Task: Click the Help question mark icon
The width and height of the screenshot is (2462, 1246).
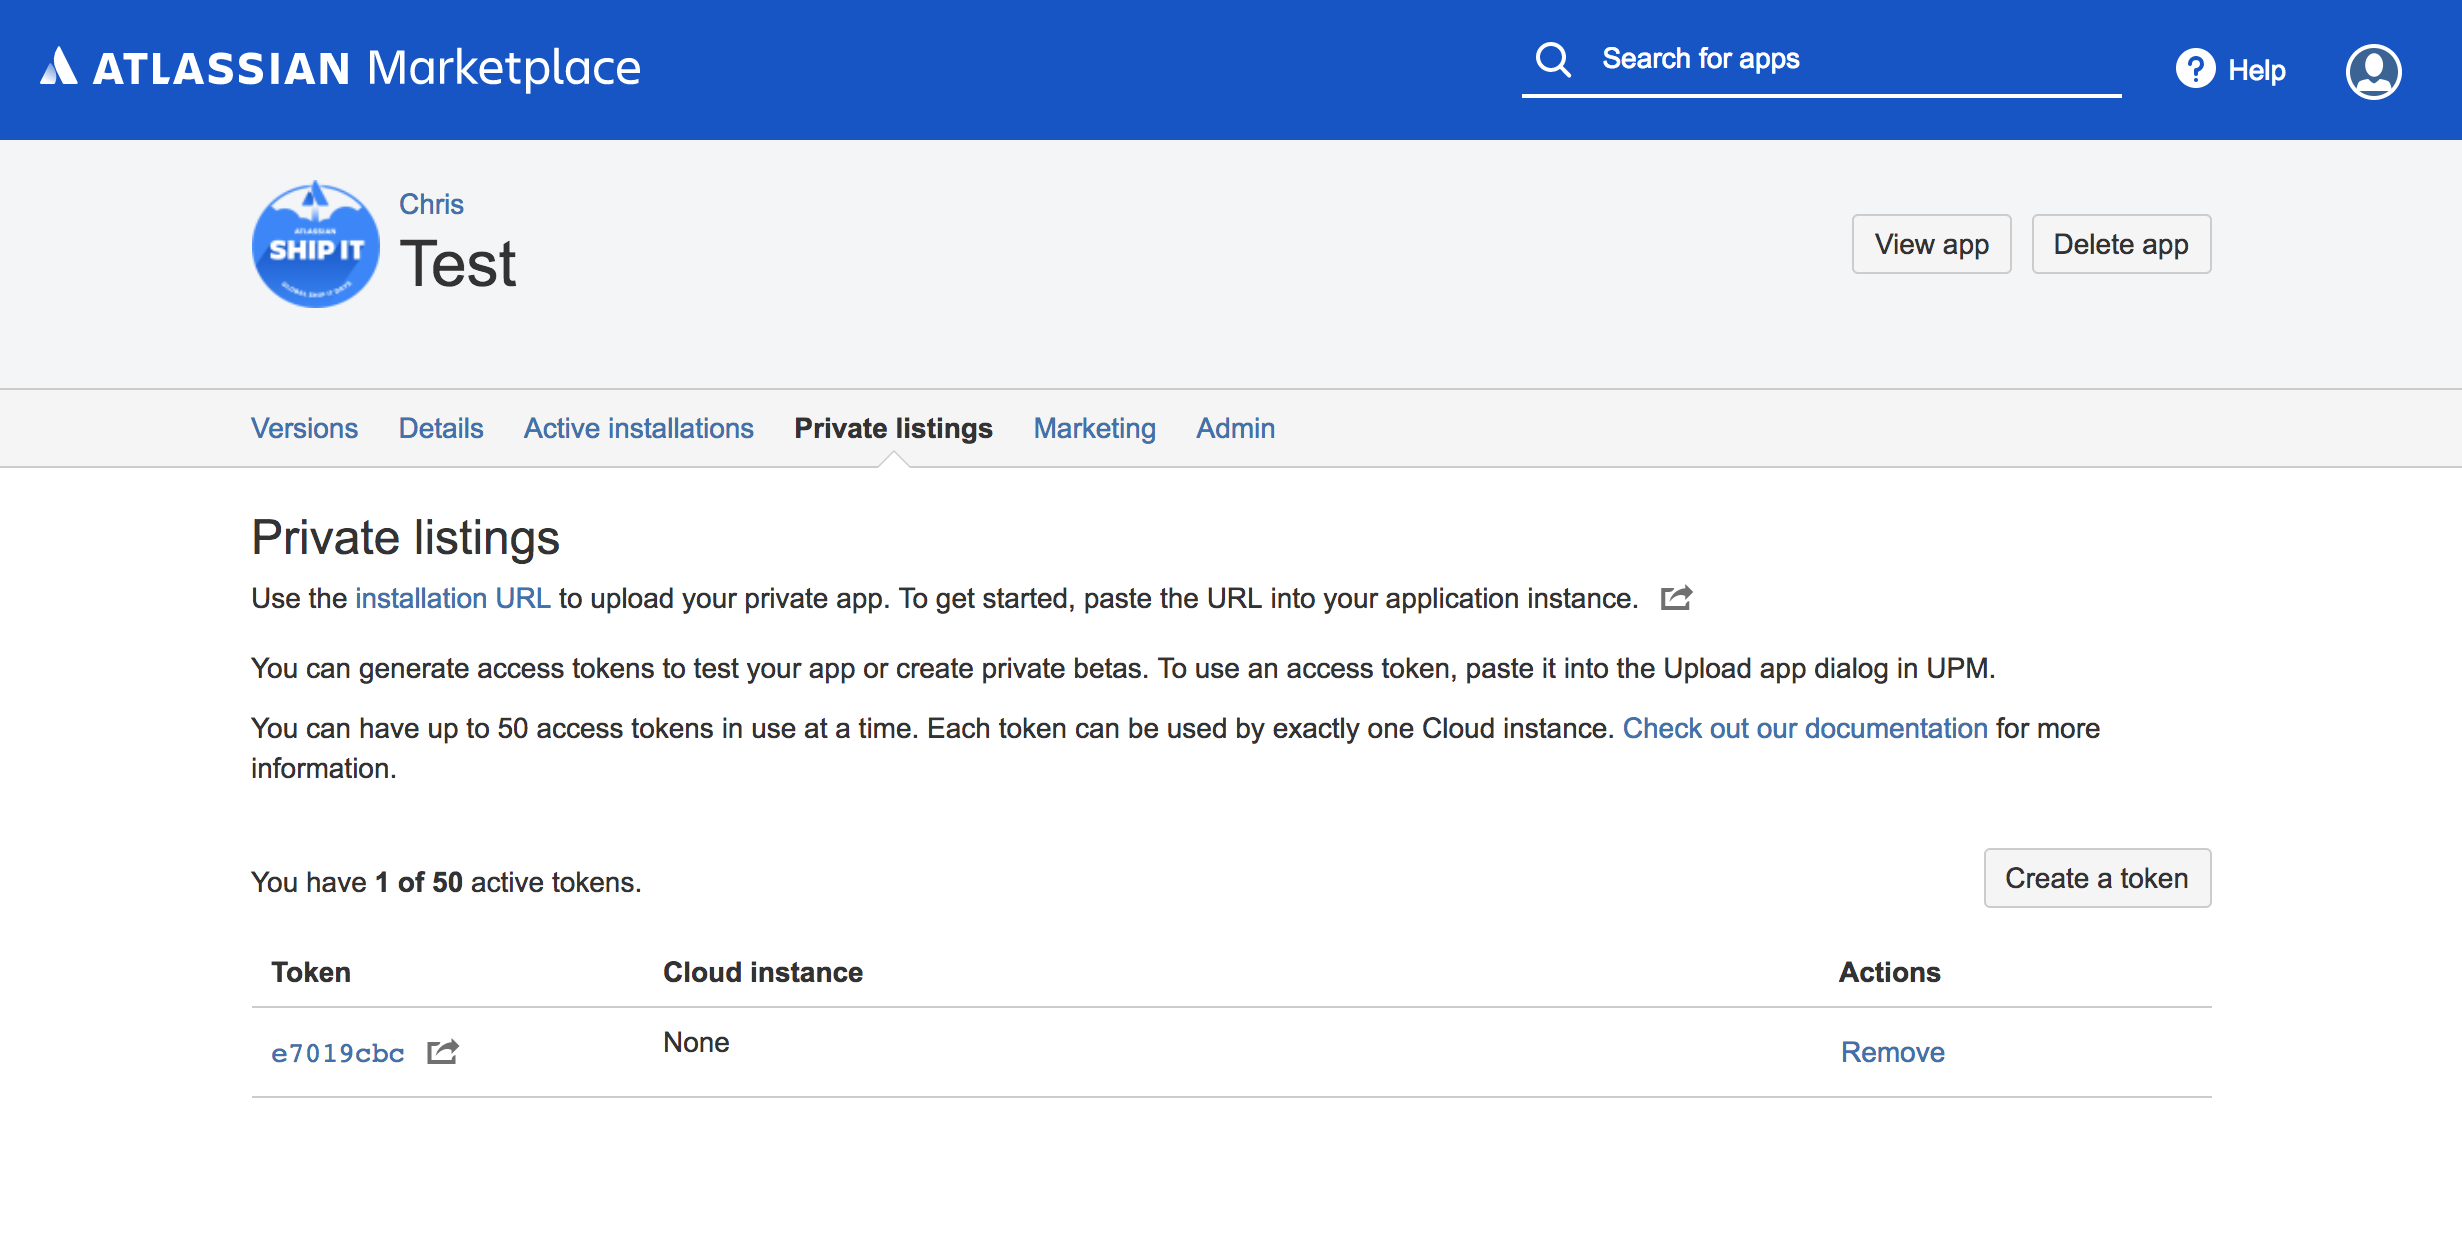Action: [x=2195, y=69]
